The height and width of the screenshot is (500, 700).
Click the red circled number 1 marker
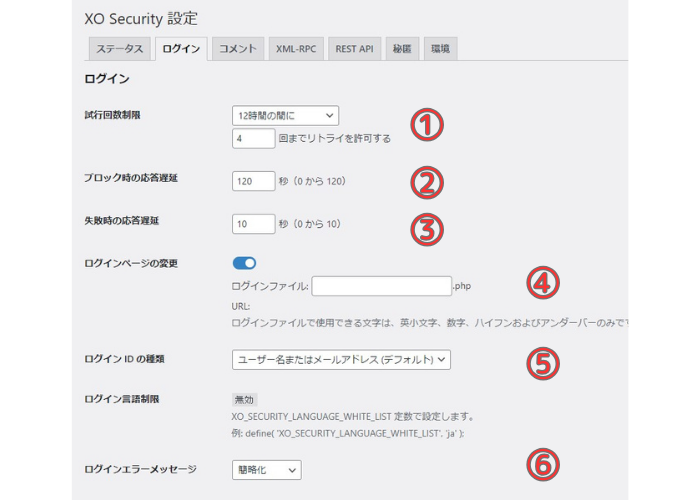pyautogui.click(x=427, y=125)
